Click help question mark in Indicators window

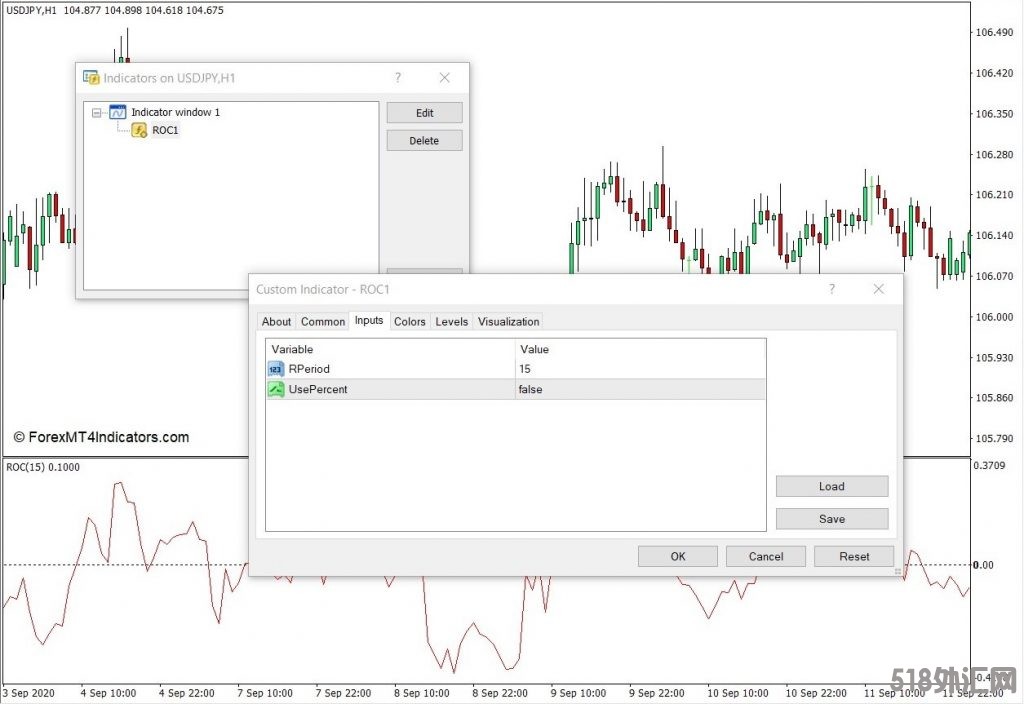click(x=398, y=78)
